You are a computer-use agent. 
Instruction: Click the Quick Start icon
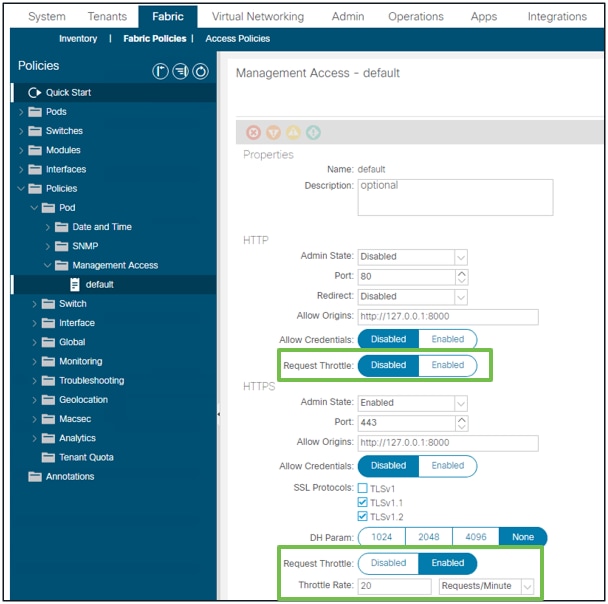(34, 93)
